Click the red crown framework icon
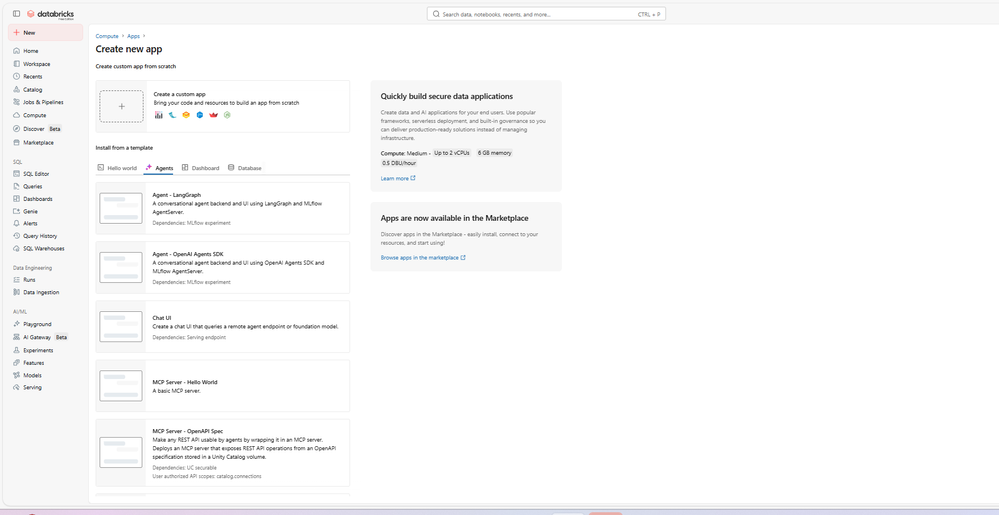Image resolution: width=999 pixels, height=515 pixels. (213, 115)
